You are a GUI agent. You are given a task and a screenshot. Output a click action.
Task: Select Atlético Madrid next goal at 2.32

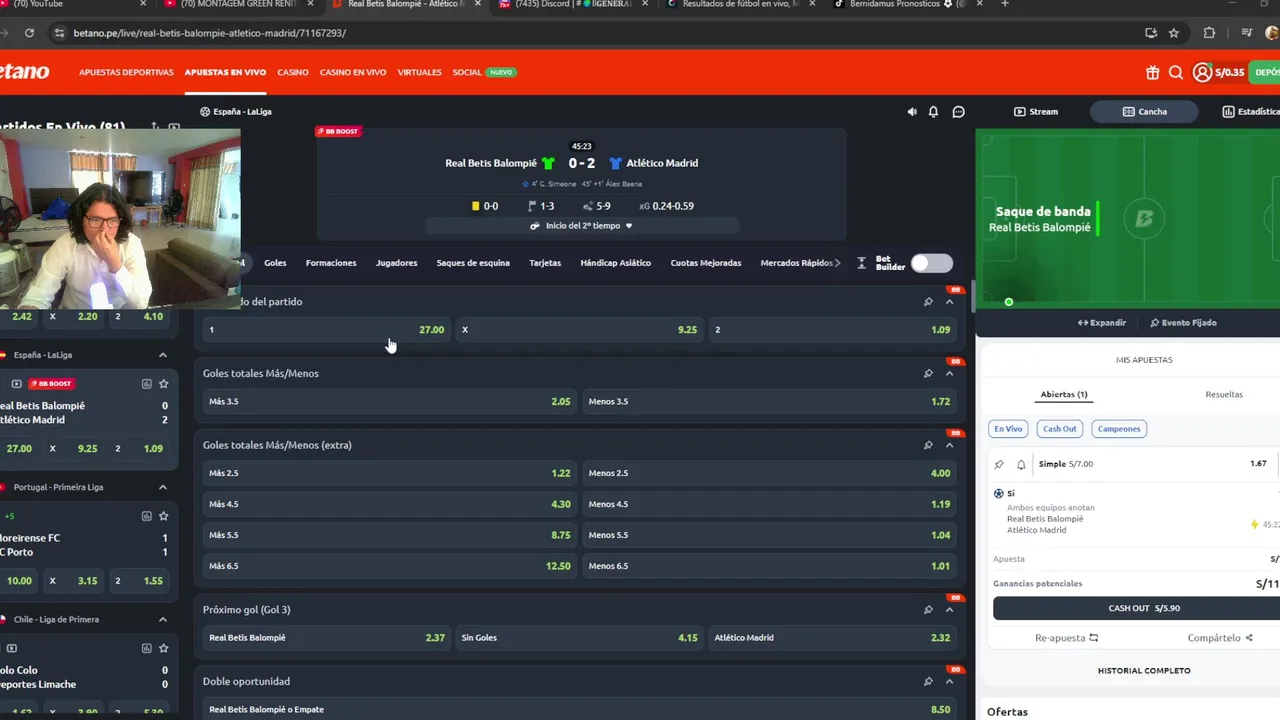(x=832, y=637)
